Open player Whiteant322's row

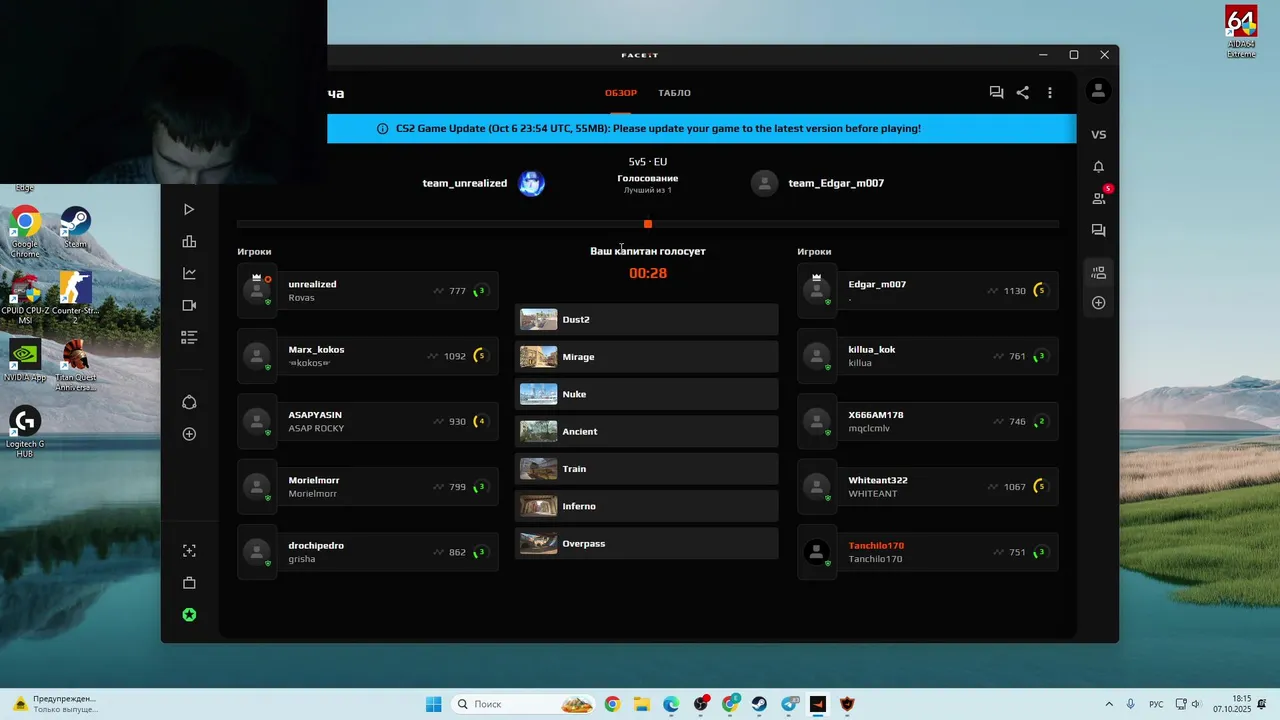[928, 487]
